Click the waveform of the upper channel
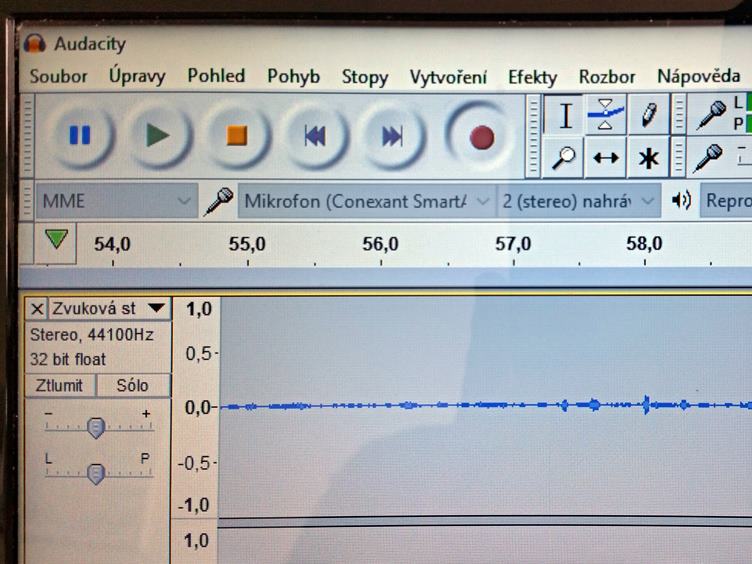Viewport: 752px width, 564px height. [485, 406]
